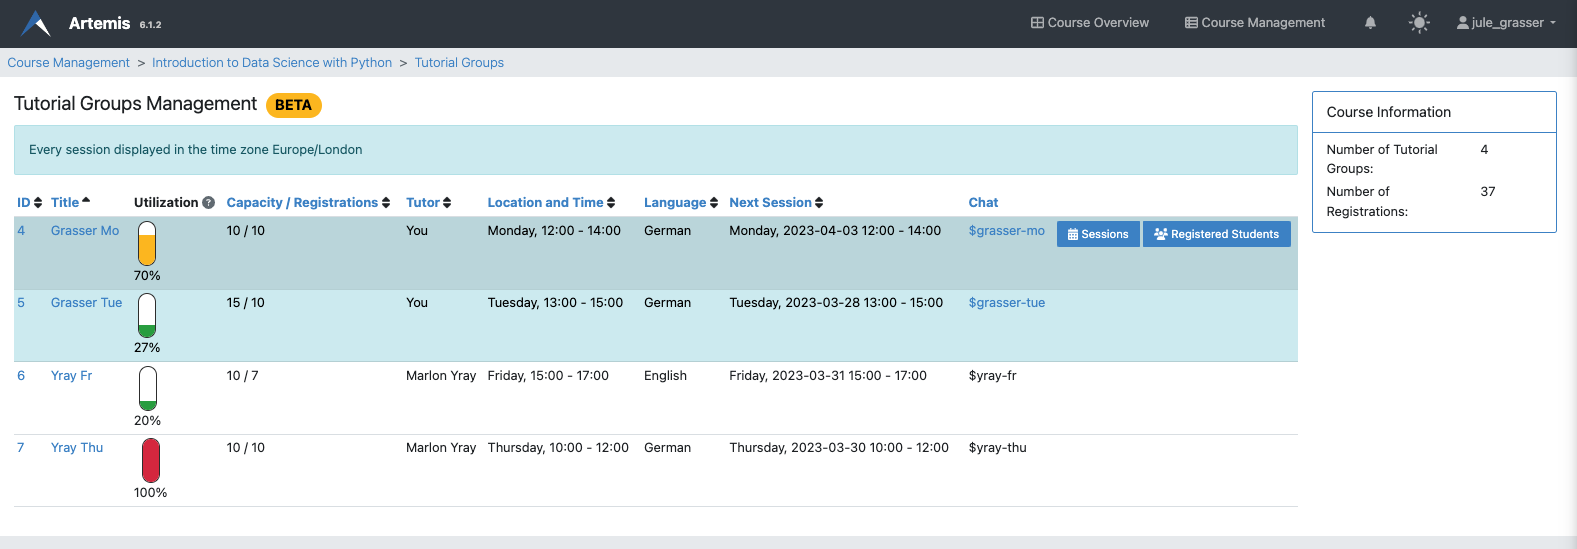View Registered Students for Grasser Mo
The image size is (1577, 549).
[1216, 234]
